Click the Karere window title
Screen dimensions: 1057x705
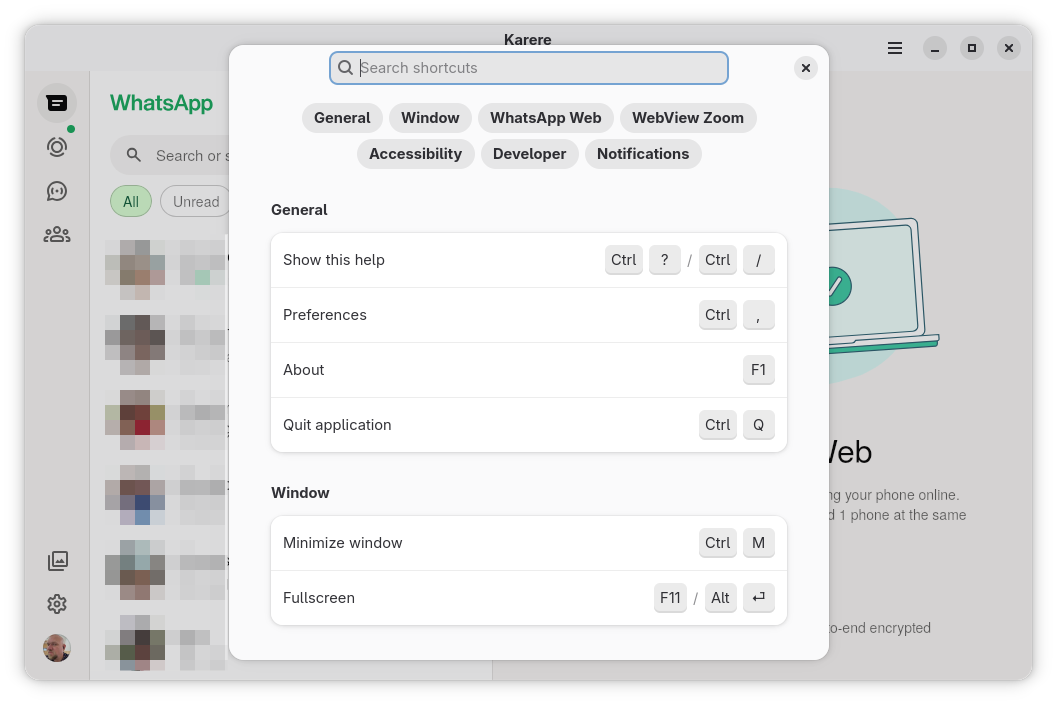click(x=527, y=39)
